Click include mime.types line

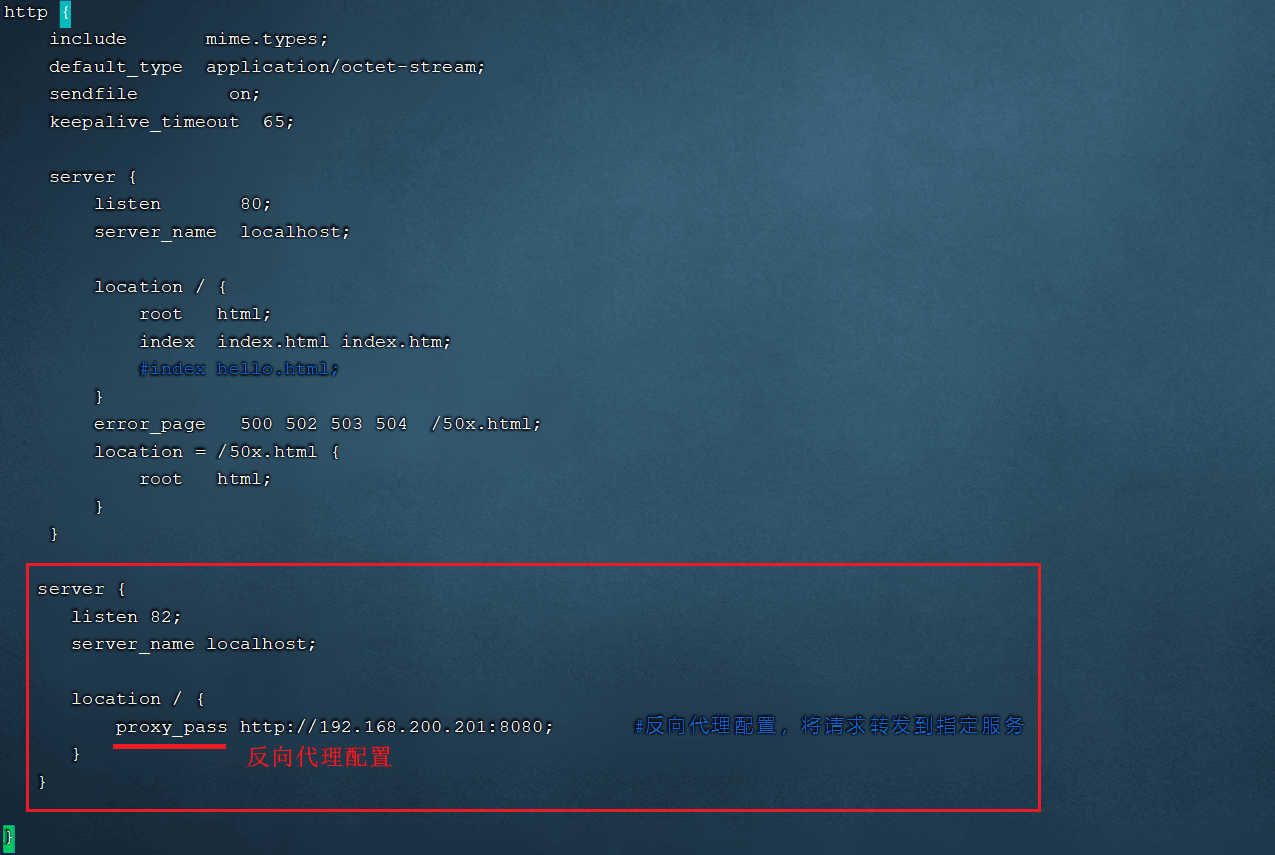[189, 39]
